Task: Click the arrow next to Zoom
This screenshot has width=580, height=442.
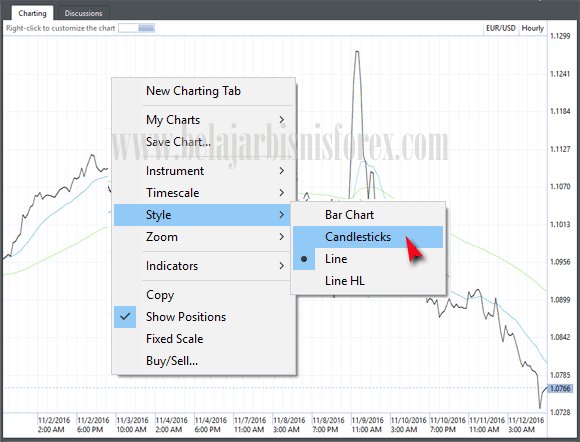Action: pos(282,237)
